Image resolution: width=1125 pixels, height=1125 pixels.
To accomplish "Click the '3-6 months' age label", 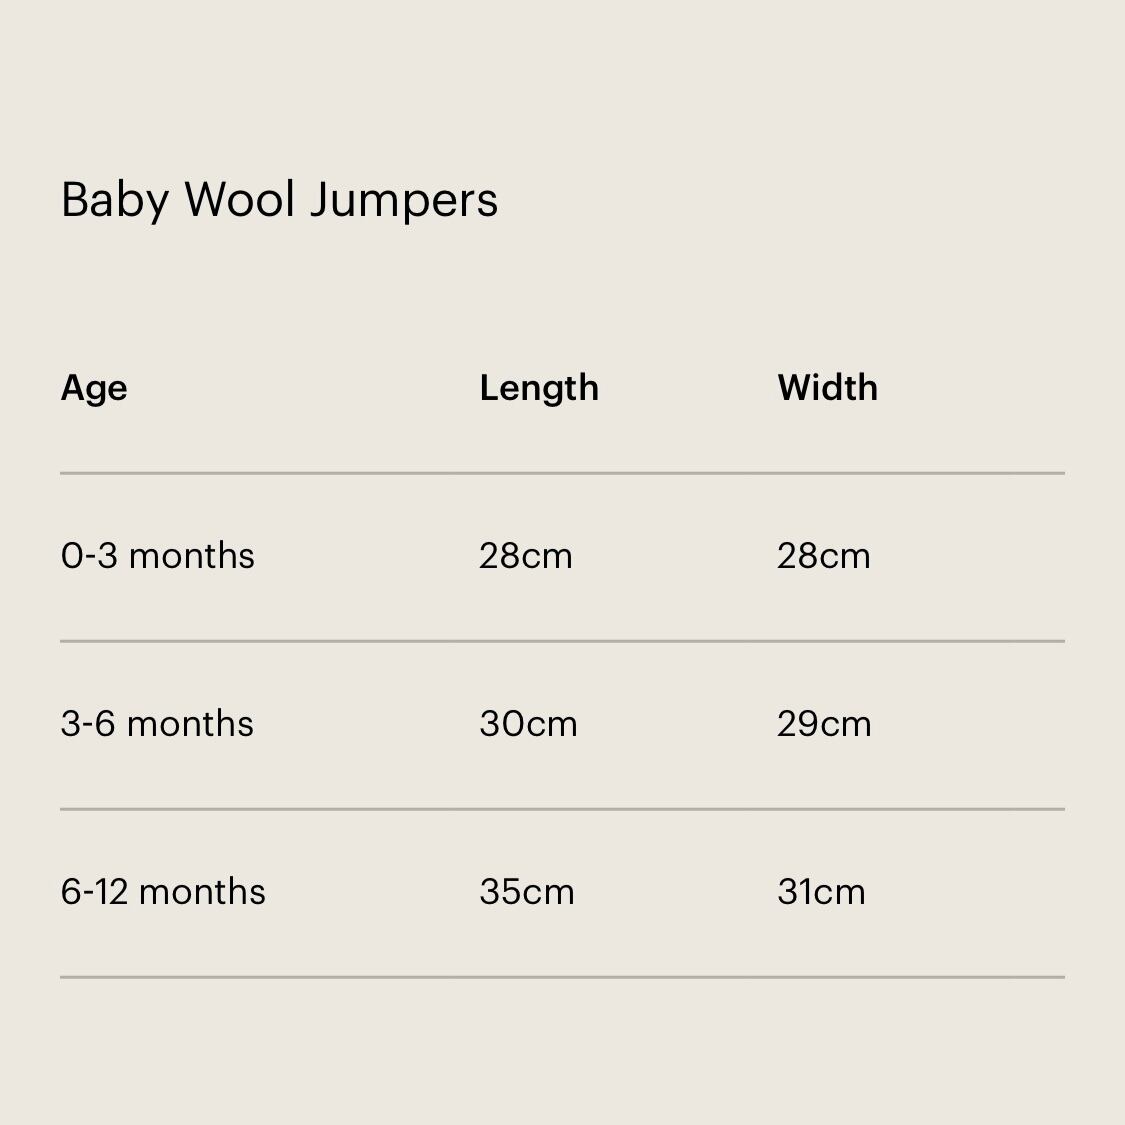I will pyautogui.click(x=158, y=724).
